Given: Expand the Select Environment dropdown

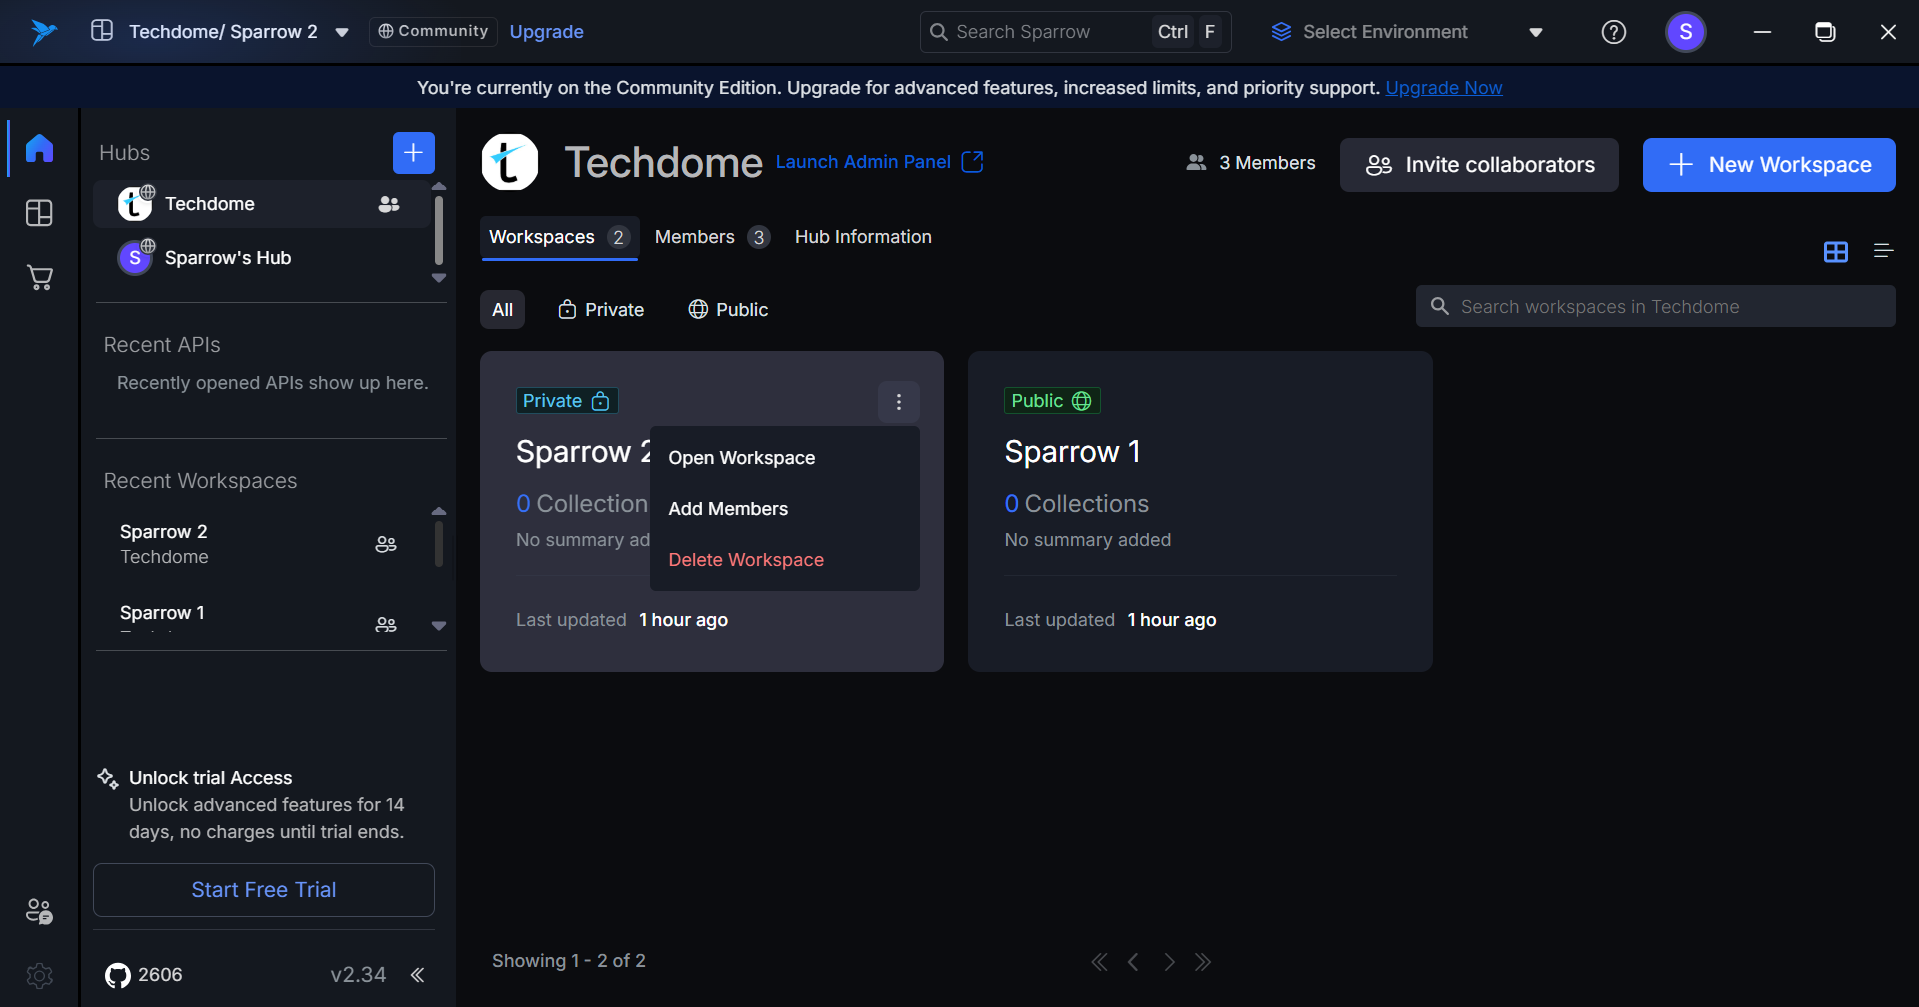Looking at the screenshot, I should pyautogui.click(x=1535, y=32).
